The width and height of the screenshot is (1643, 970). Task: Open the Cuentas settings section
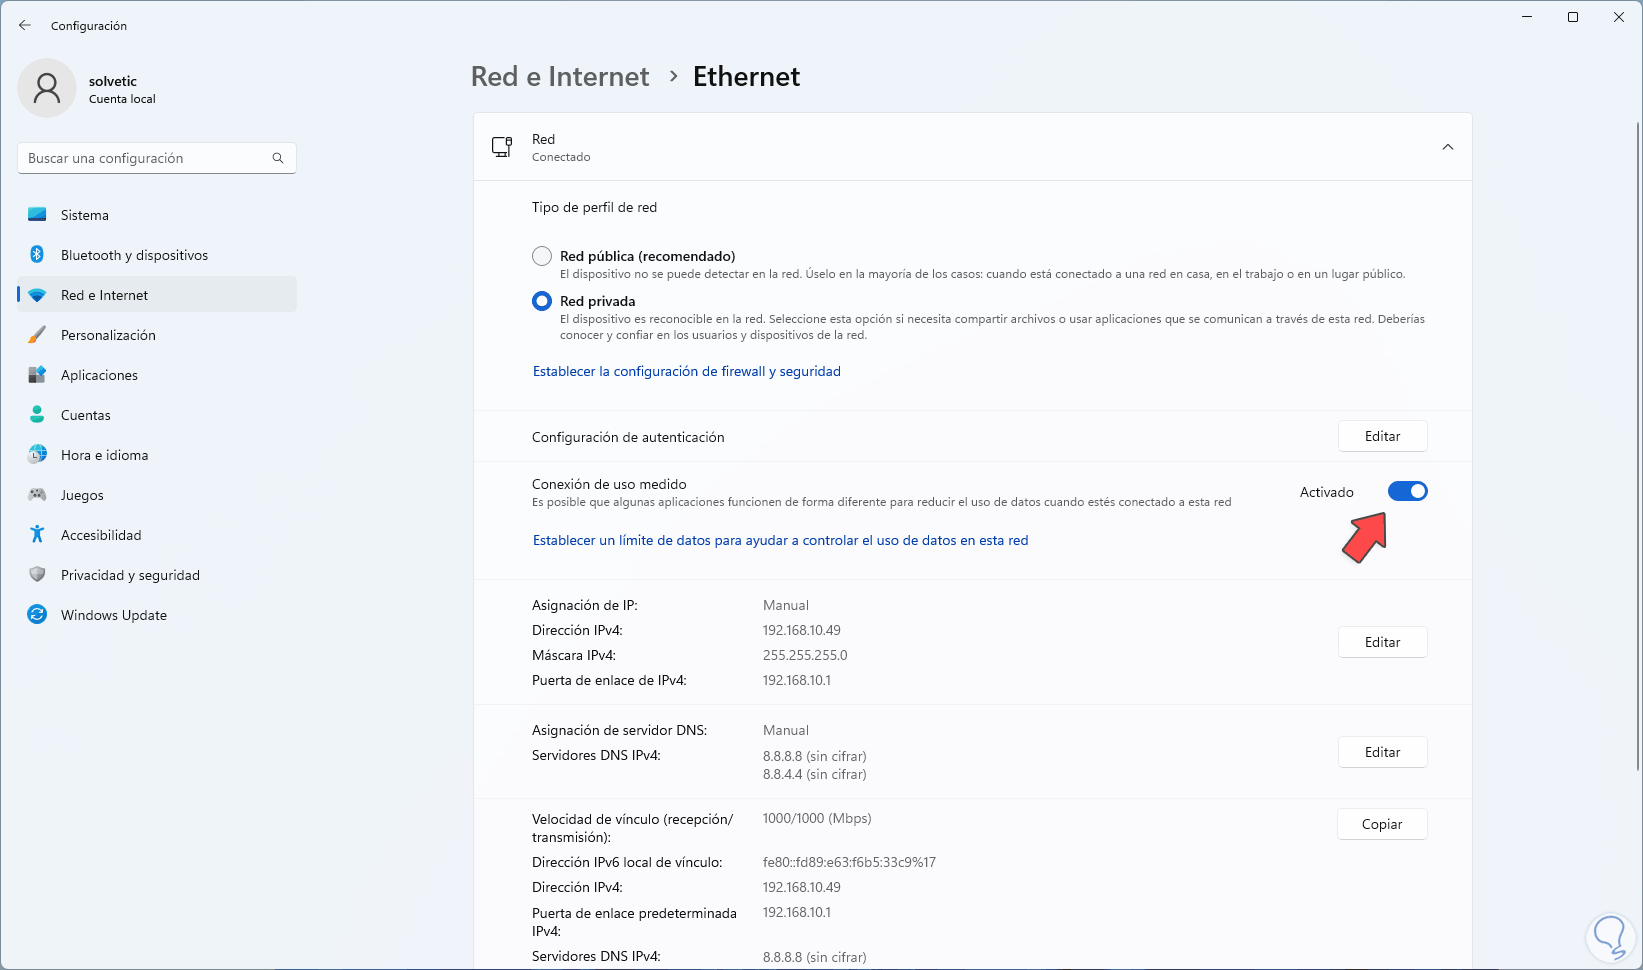coord(86,415)
